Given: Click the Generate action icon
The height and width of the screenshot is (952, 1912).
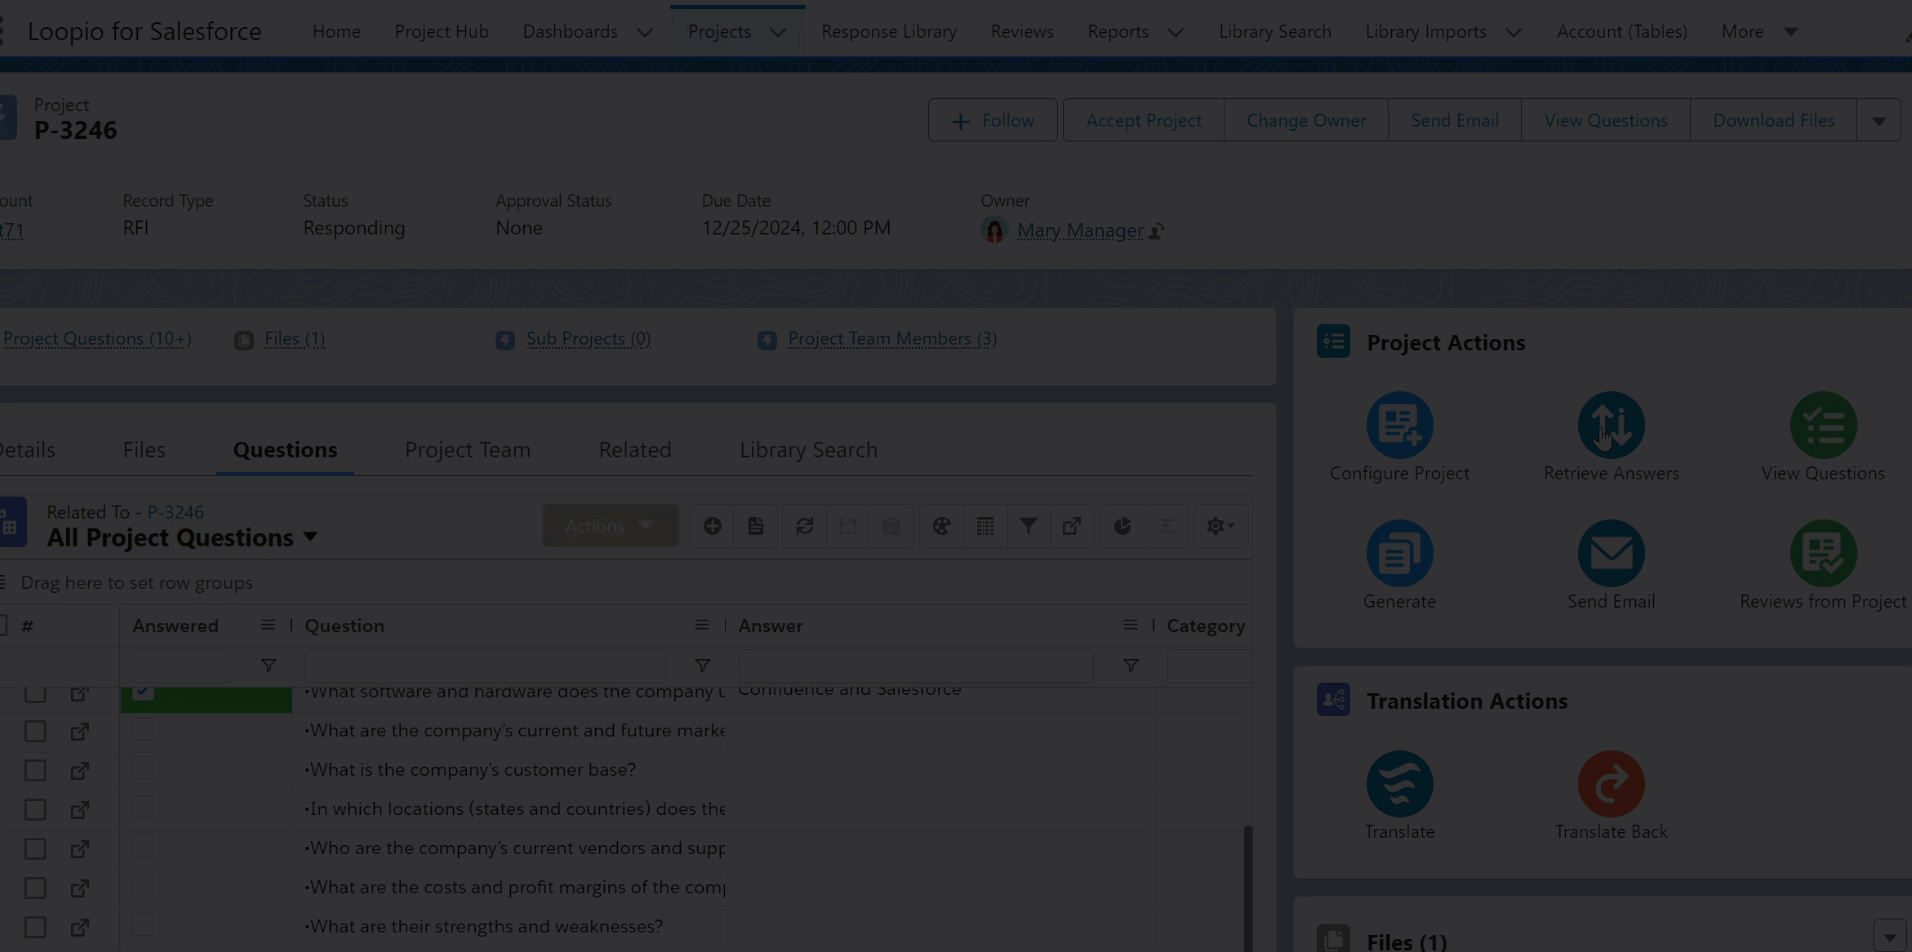Looking at the screenshot, I should pyautogui.click(x=1399, y=553).
